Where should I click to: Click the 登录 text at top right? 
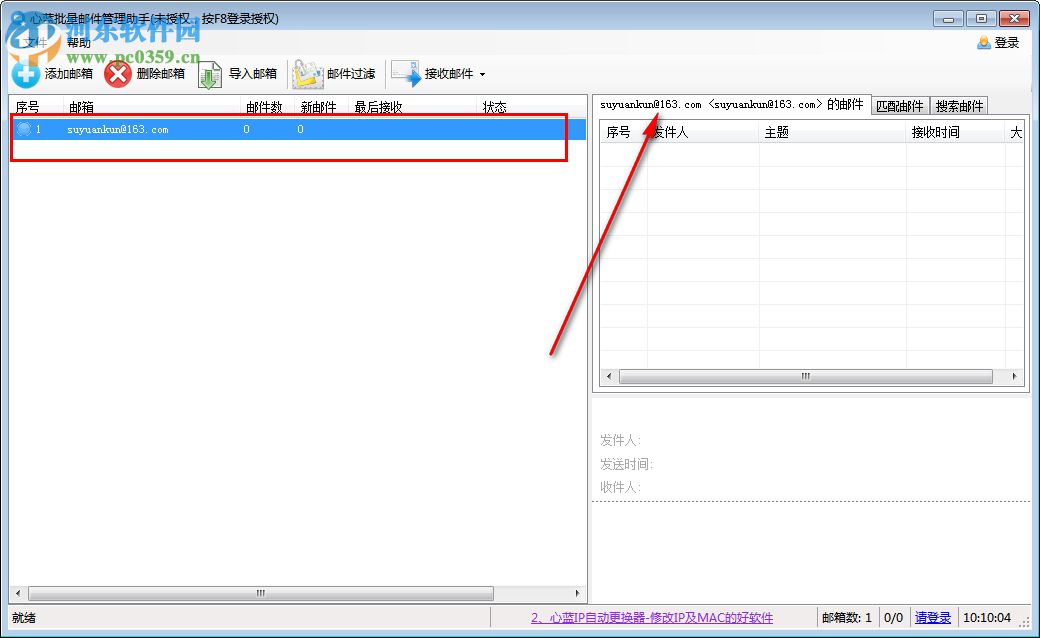coord(1007,42)
